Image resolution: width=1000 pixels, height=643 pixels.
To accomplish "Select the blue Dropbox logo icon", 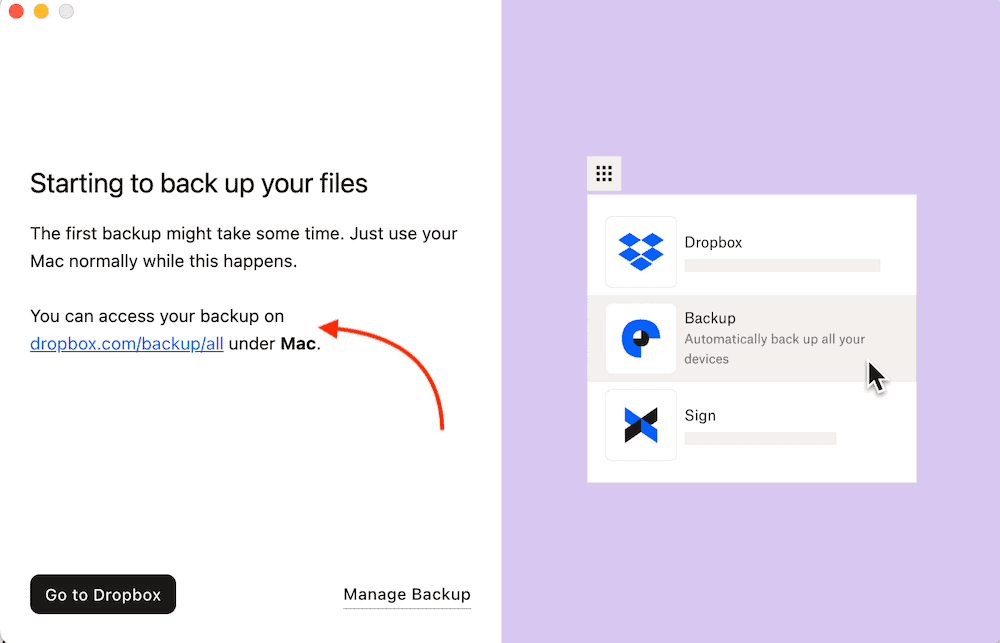I will (x=641, y=252).
